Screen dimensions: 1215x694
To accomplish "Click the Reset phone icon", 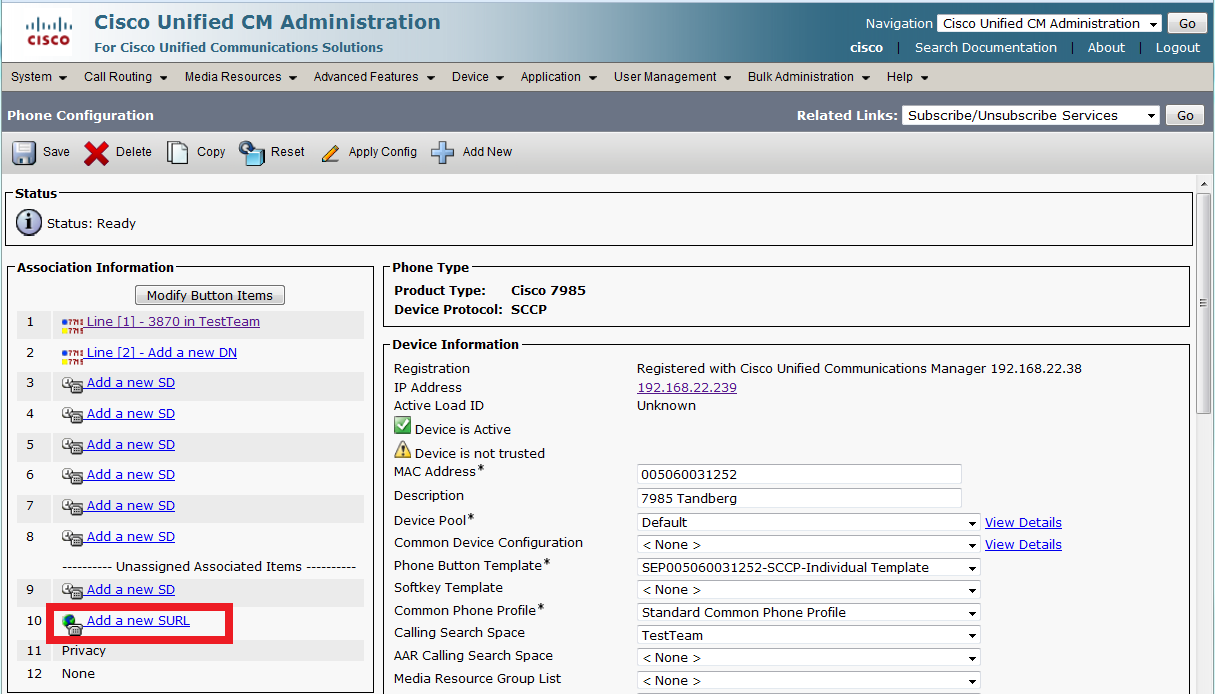I will point(252,152).
